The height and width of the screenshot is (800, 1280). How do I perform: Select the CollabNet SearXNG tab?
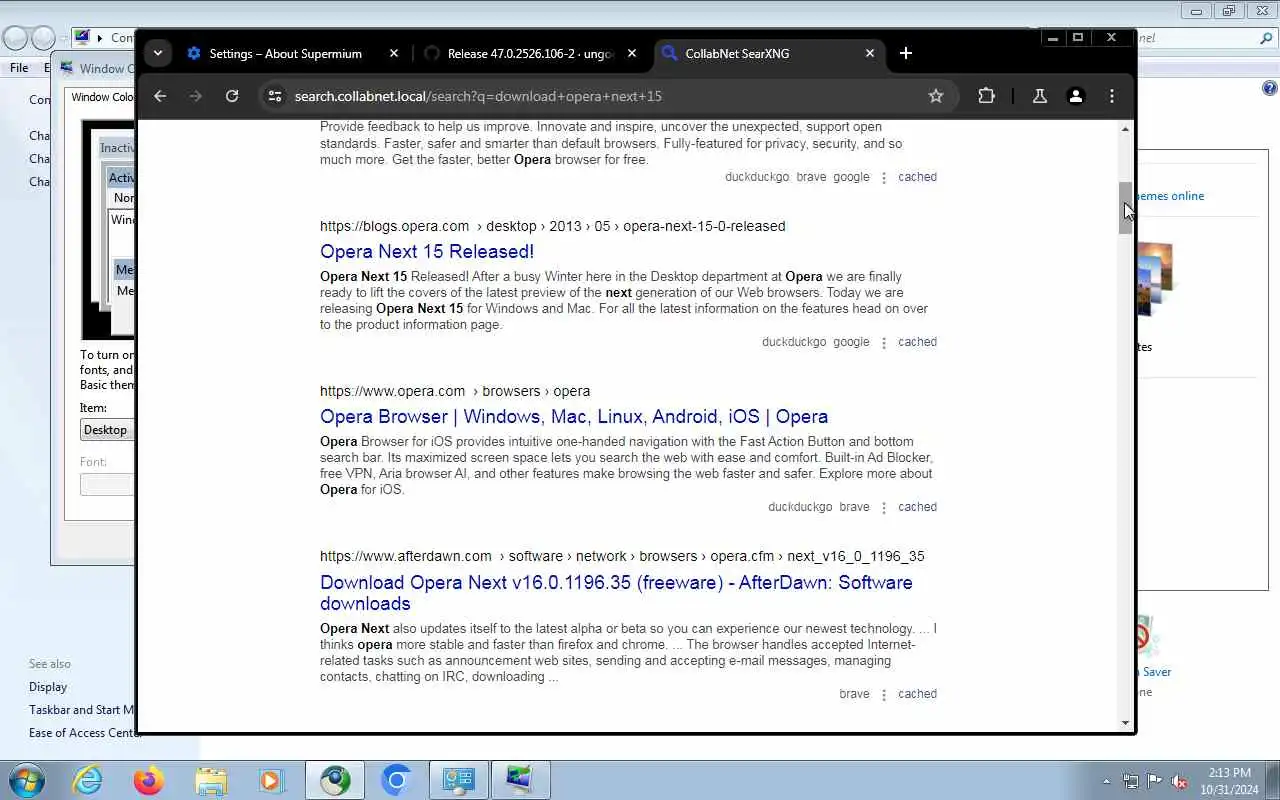[x=737, y=53]
